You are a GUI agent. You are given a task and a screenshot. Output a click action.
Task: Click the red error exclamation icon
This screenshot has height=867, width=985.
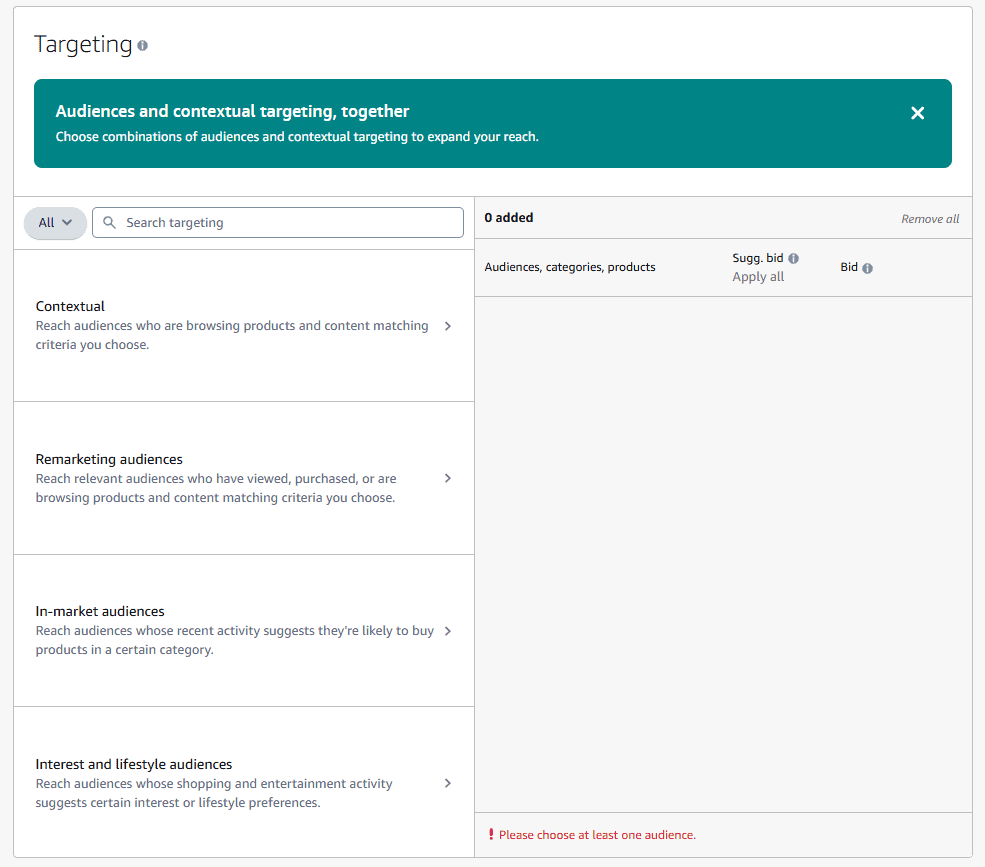pyautogui.click(x=491, y=834)
